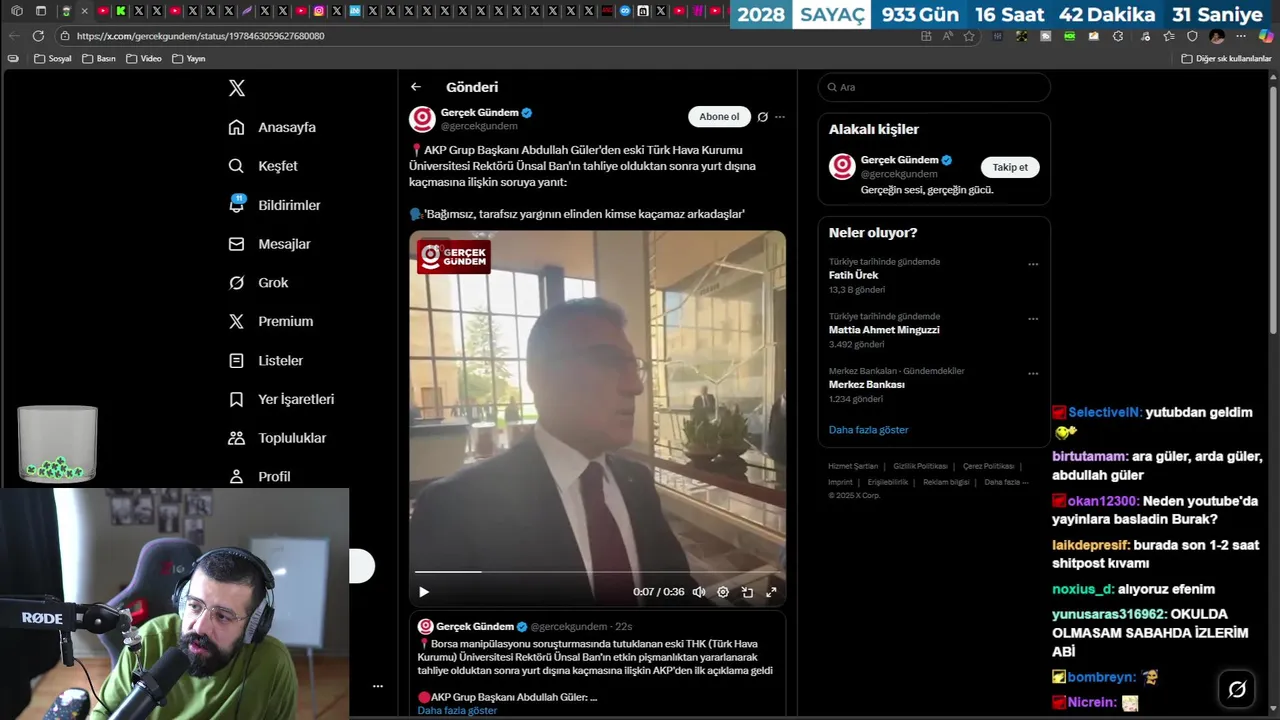1280x720 pixels.
Task: Open the quoted Gerçek Gündem post
Action: click(x=597, y=665)
